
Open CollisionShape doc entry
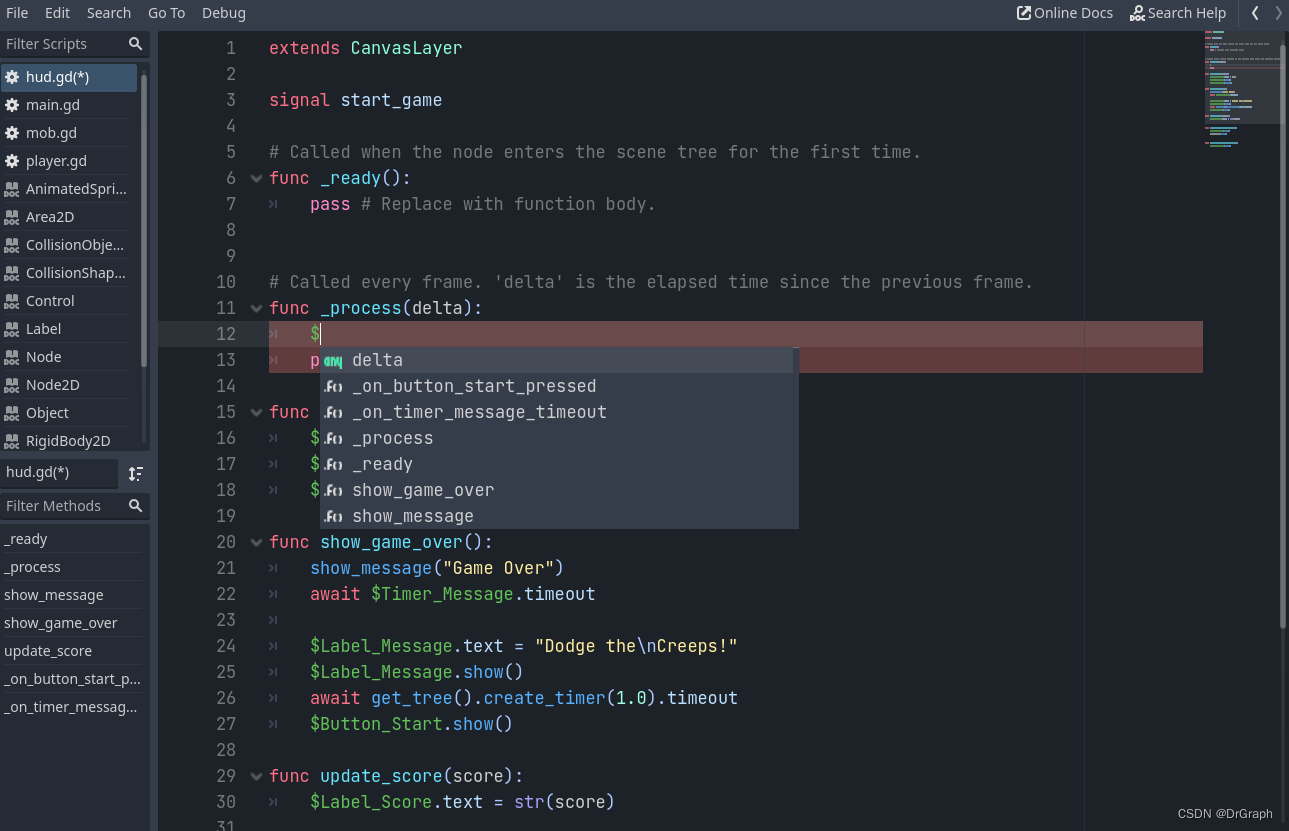click(x=69, y=273)
